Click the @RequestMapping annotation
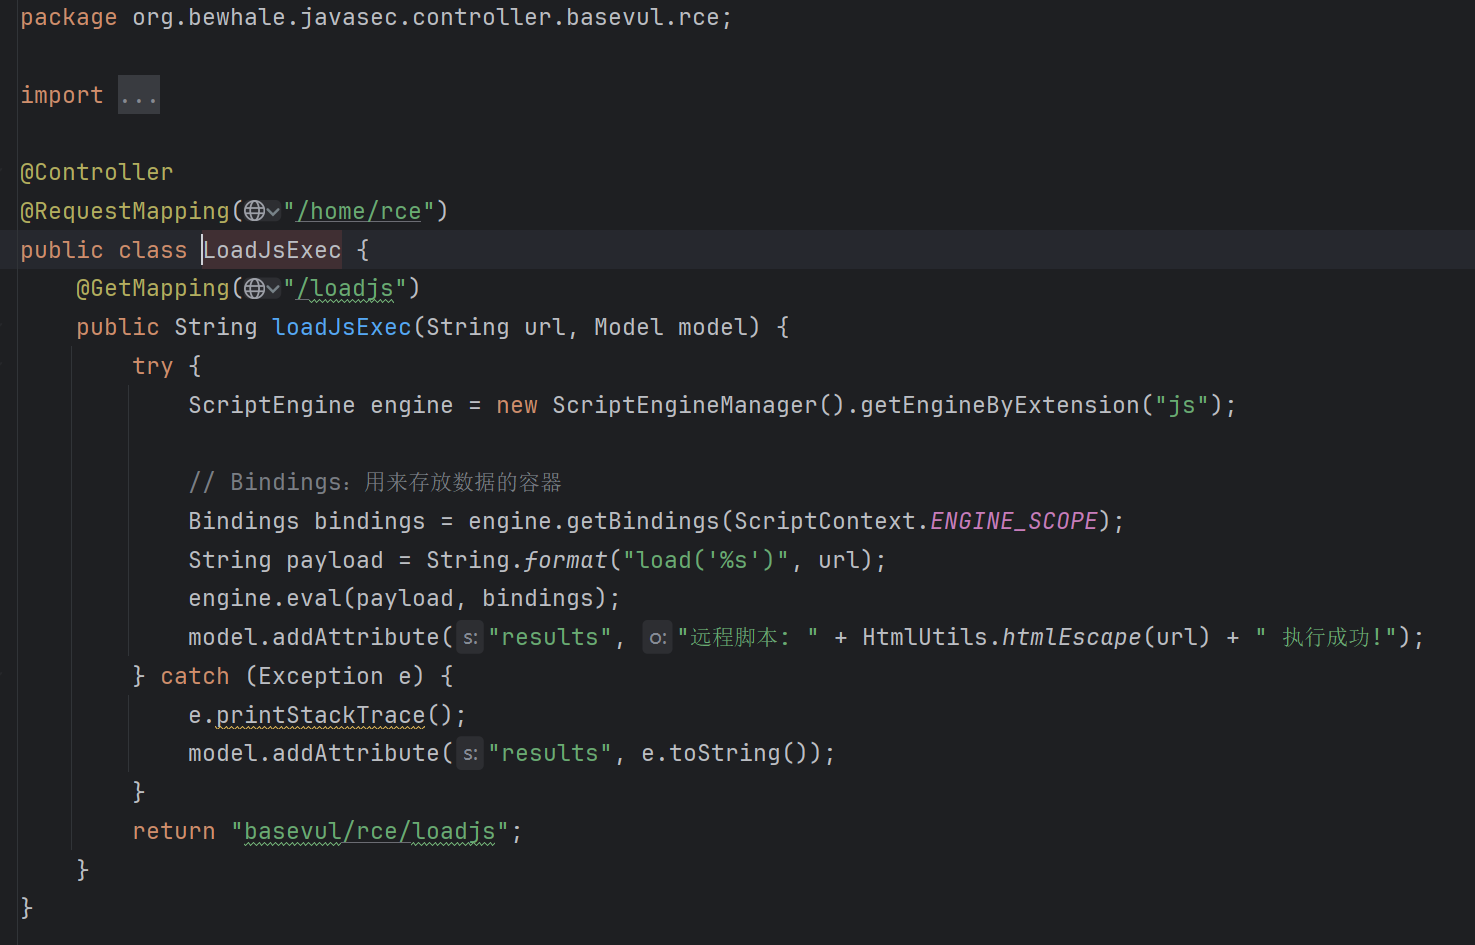Image resolution: width=1475 pixels, height=945 pixels. pos(125,211)
